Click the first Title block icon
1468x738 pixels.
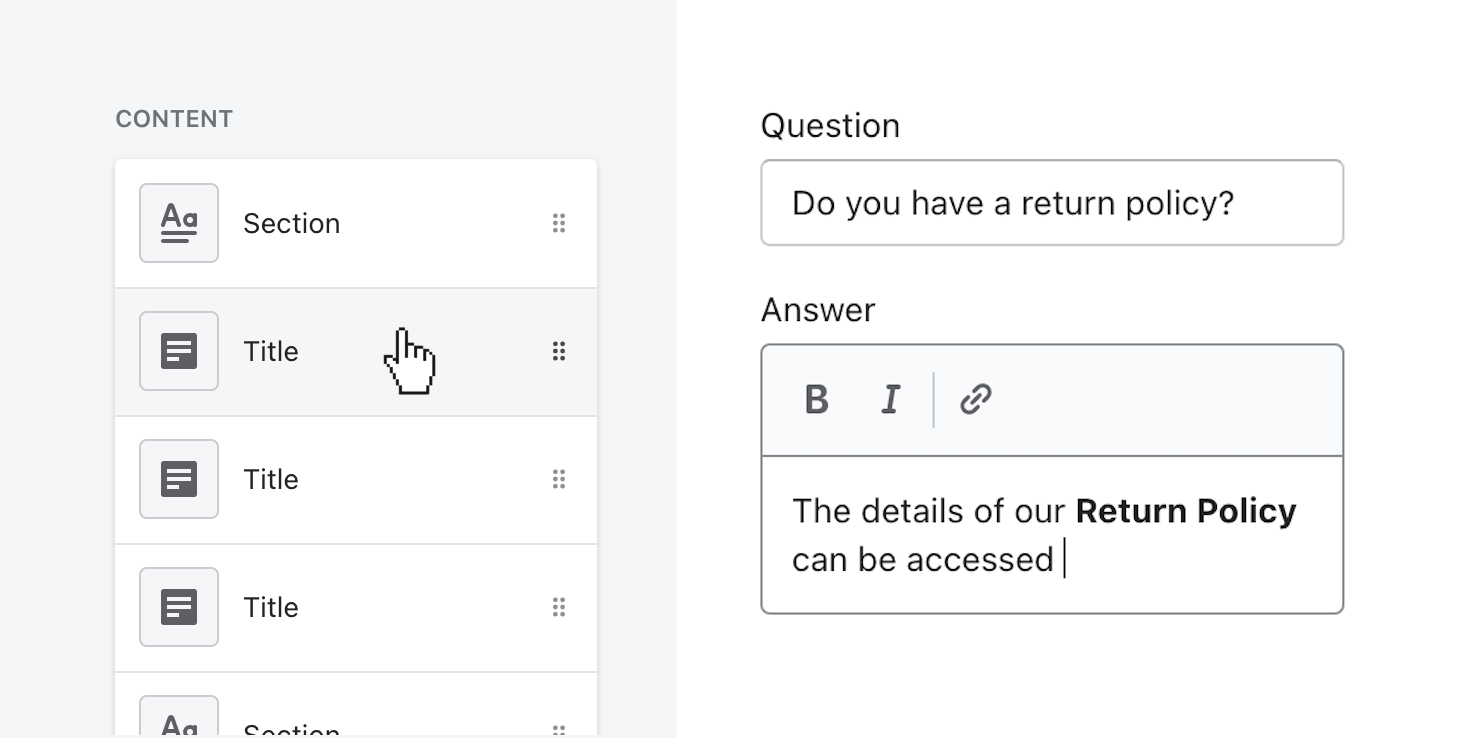pos(179,351)
